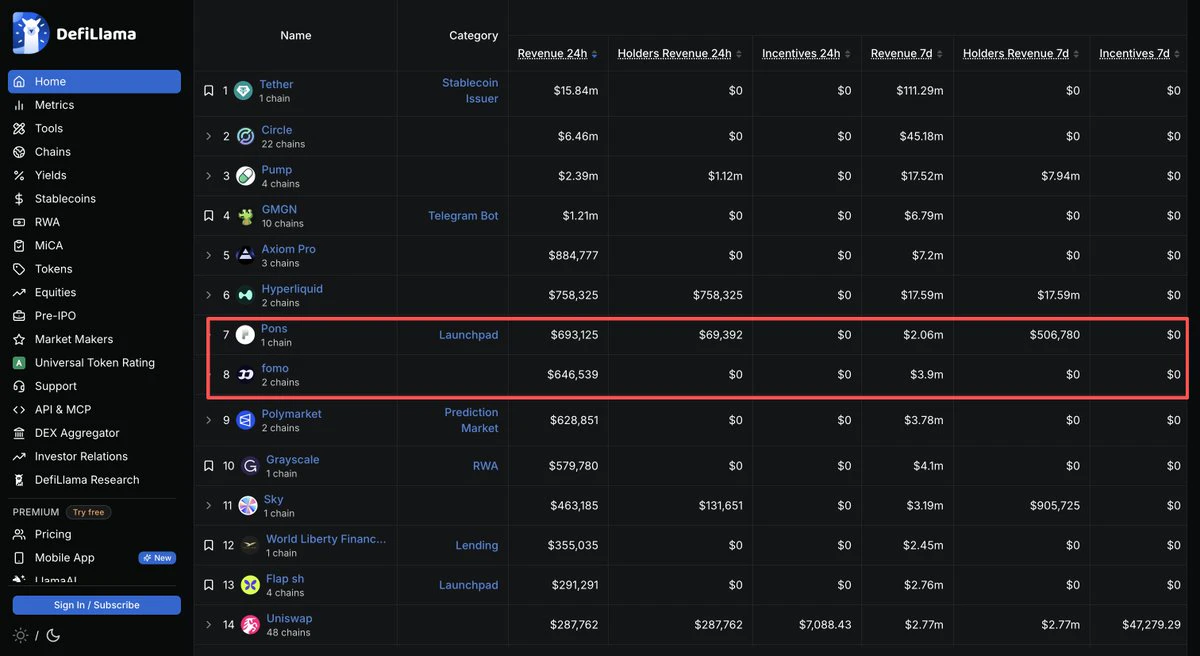
Task: Click the GMGN protocol logo icon
Action: [x=245, y=216]
